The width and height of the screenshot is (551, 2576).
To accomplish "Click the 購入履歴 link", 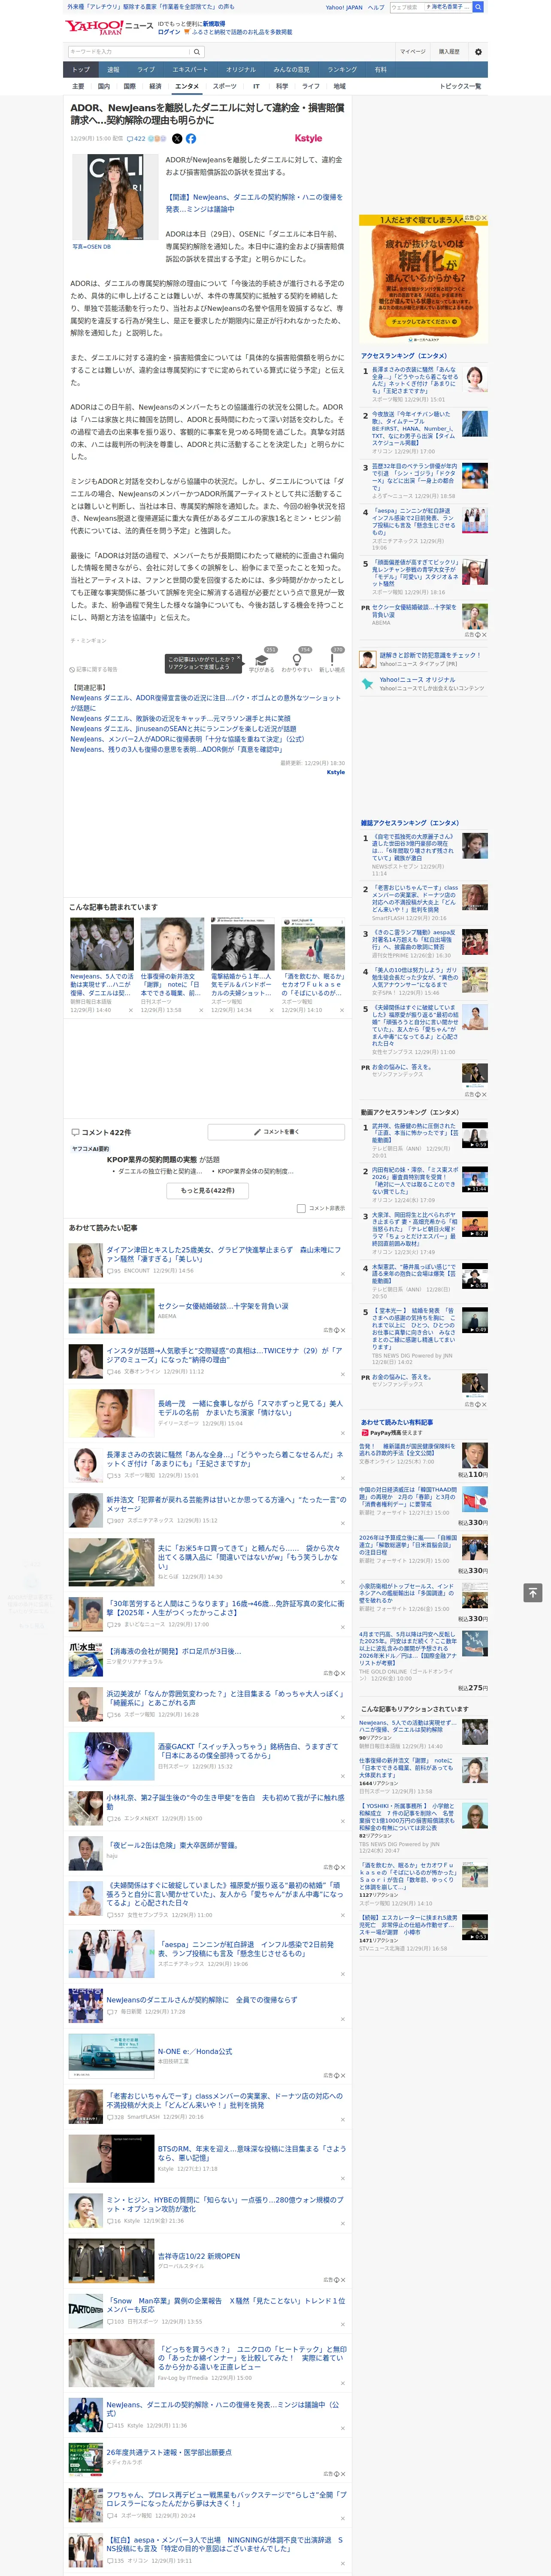I will tap(449, 52).
